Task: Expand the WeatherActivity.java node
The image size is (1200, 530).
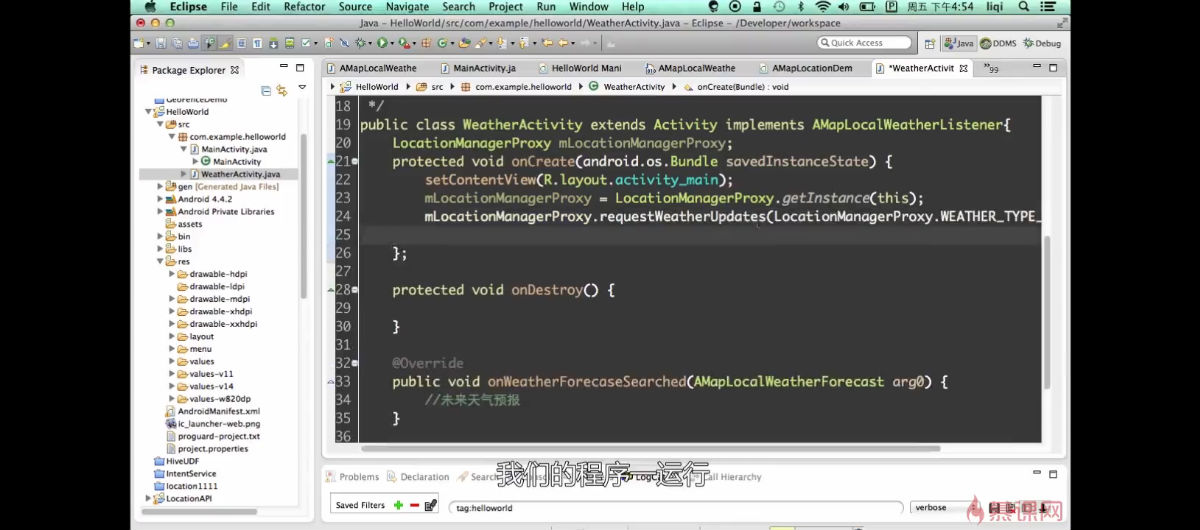Action: point(184,174)
